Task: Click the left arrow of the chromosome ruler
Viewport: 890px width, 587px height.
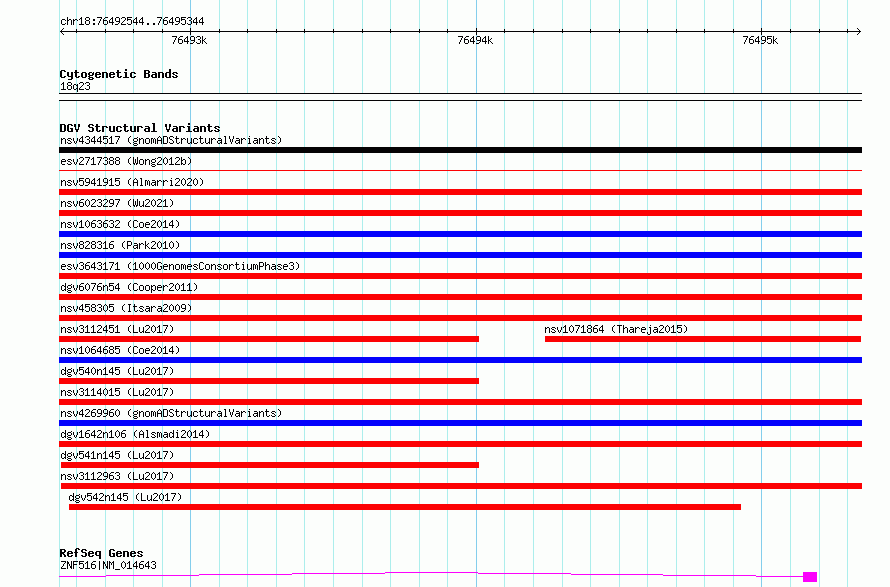Action: (x=62, y=32)
